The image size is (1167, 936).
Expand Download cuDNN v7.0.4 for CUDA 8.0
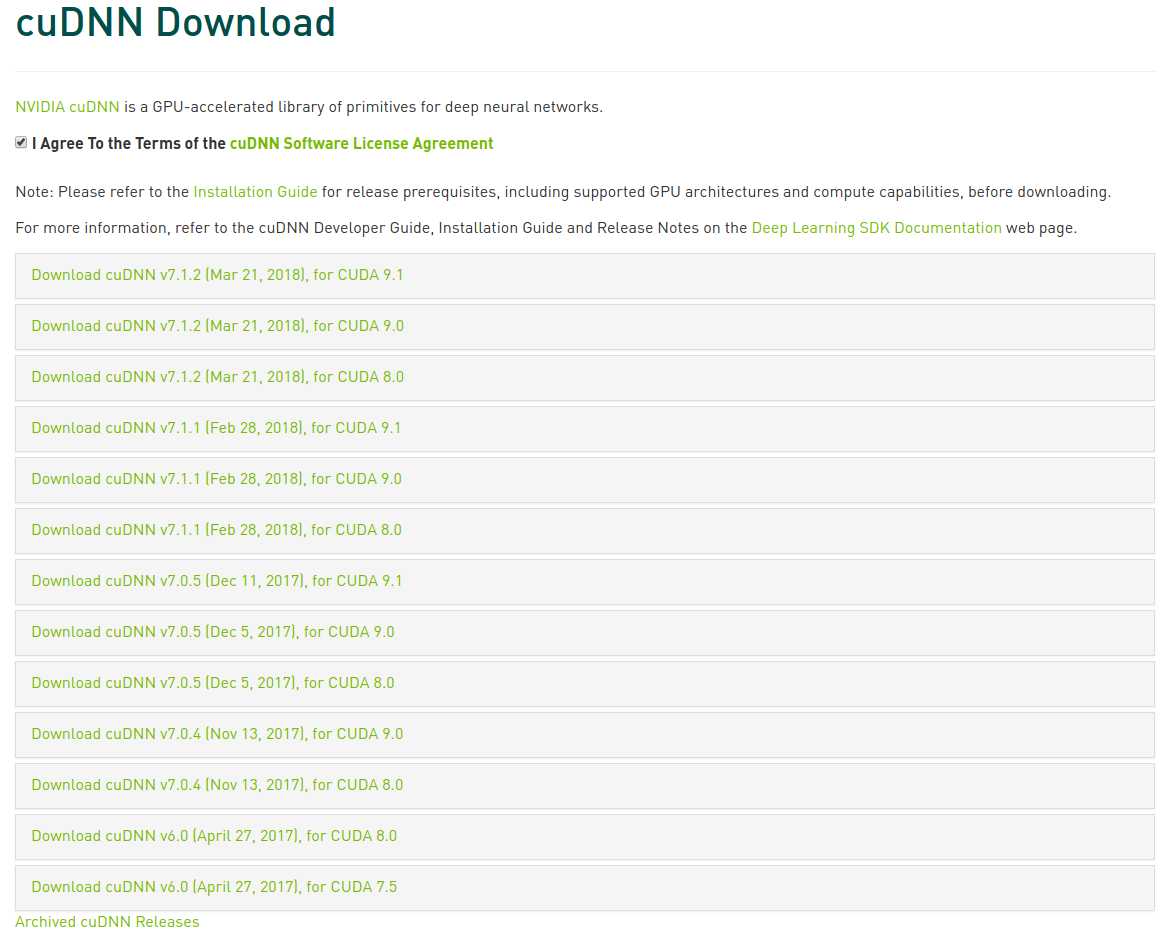pos(584,786)
